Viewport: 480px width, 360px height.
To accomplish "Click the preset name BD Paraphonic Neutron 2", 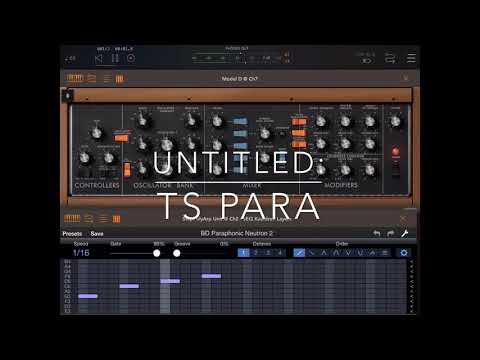I will click(237, 233).
